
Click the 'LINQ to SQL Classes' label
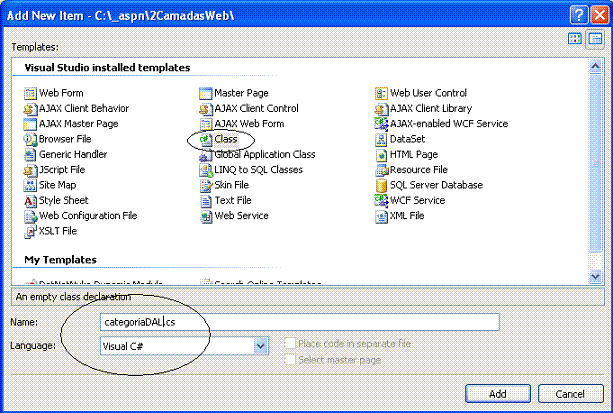(x=258, y=170)
